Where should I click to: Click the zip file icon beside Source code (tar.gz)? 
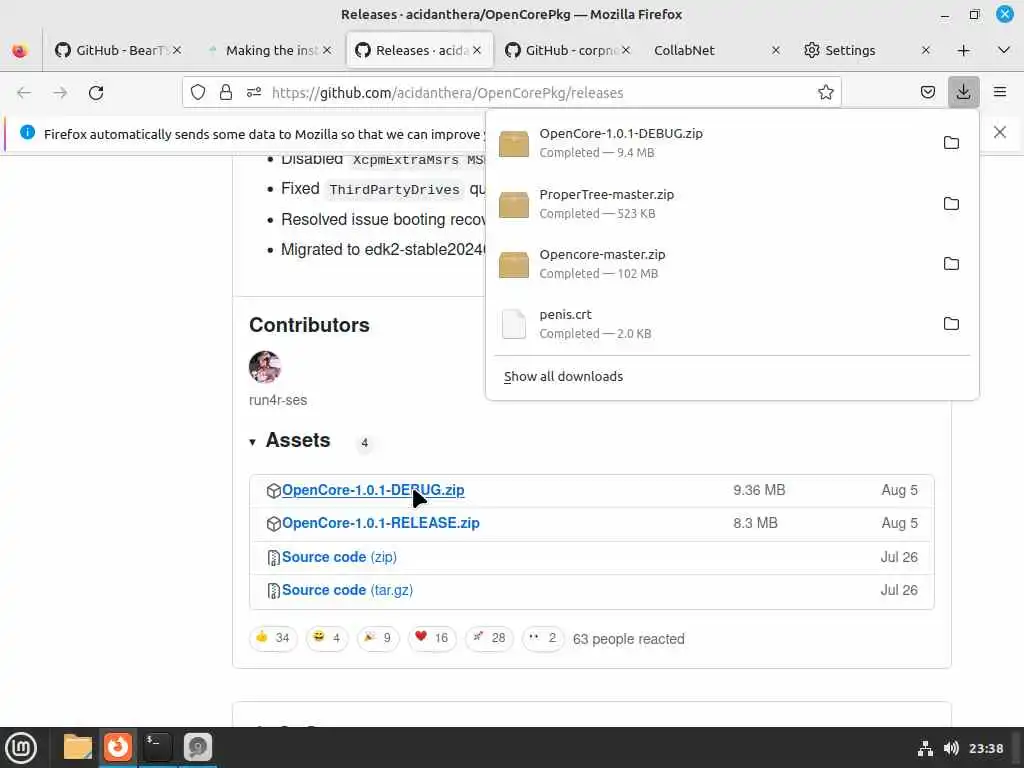click(274, 591)
